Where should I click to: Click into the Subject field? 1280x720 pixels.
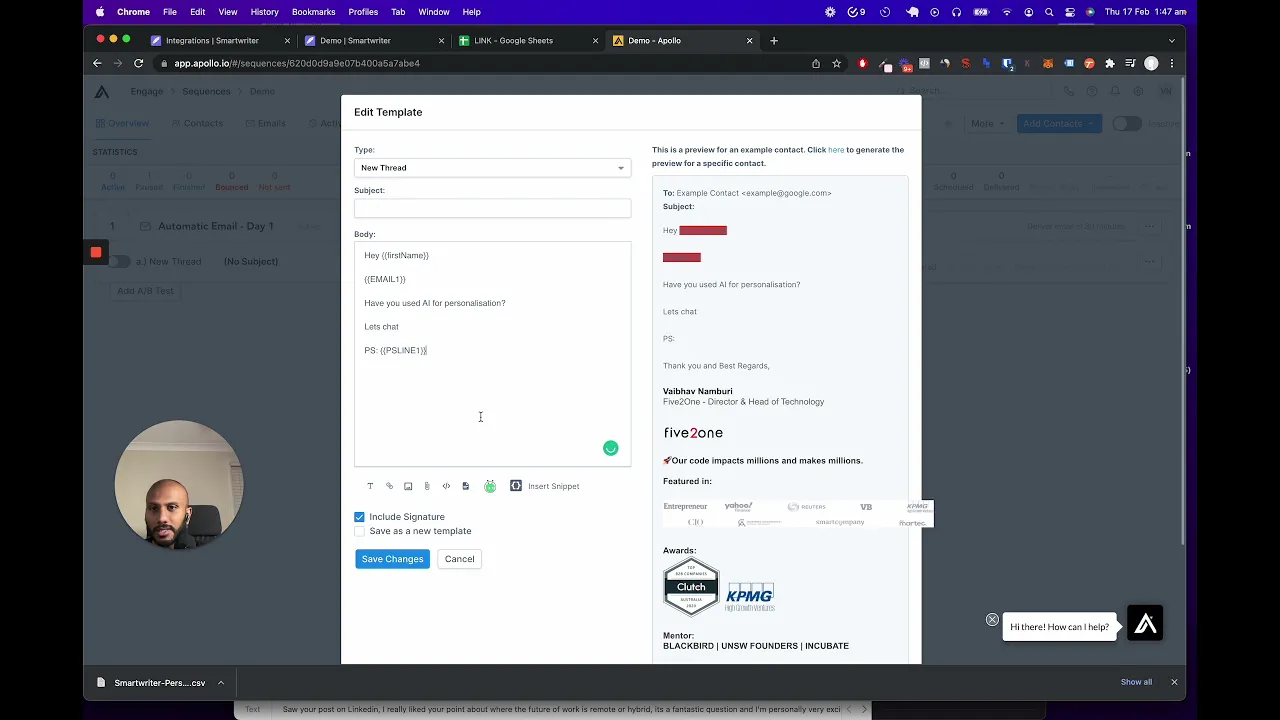(492, 208)
